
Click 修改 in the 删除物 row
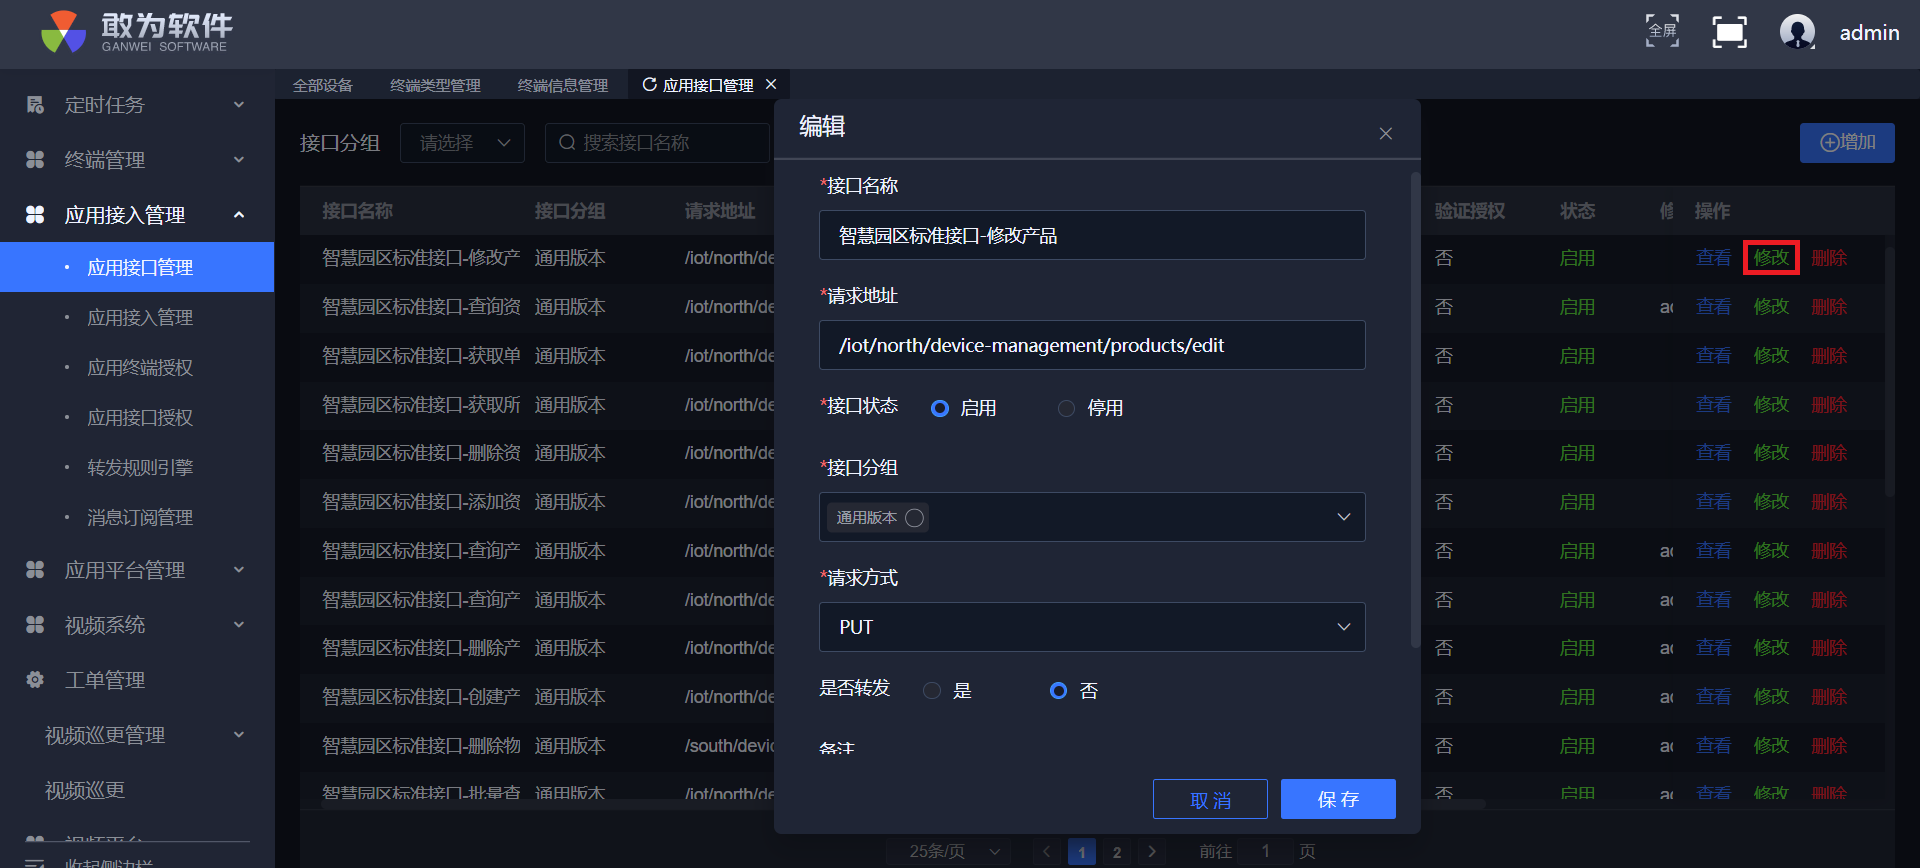point(1771,746)
